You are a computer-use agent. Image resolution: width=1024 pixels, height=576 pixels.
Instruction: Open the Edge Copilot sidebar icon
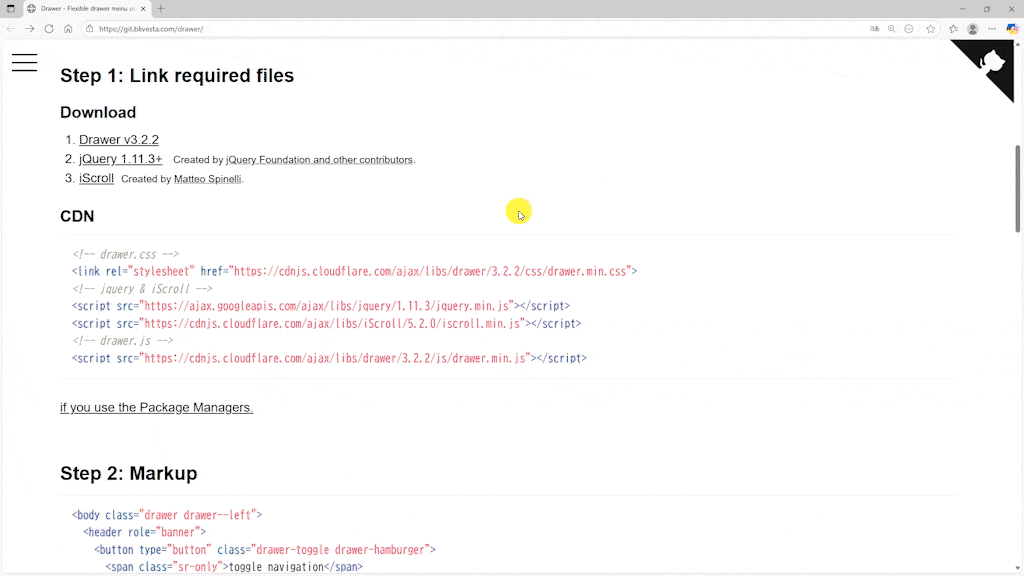click(x=1012, y=29)
